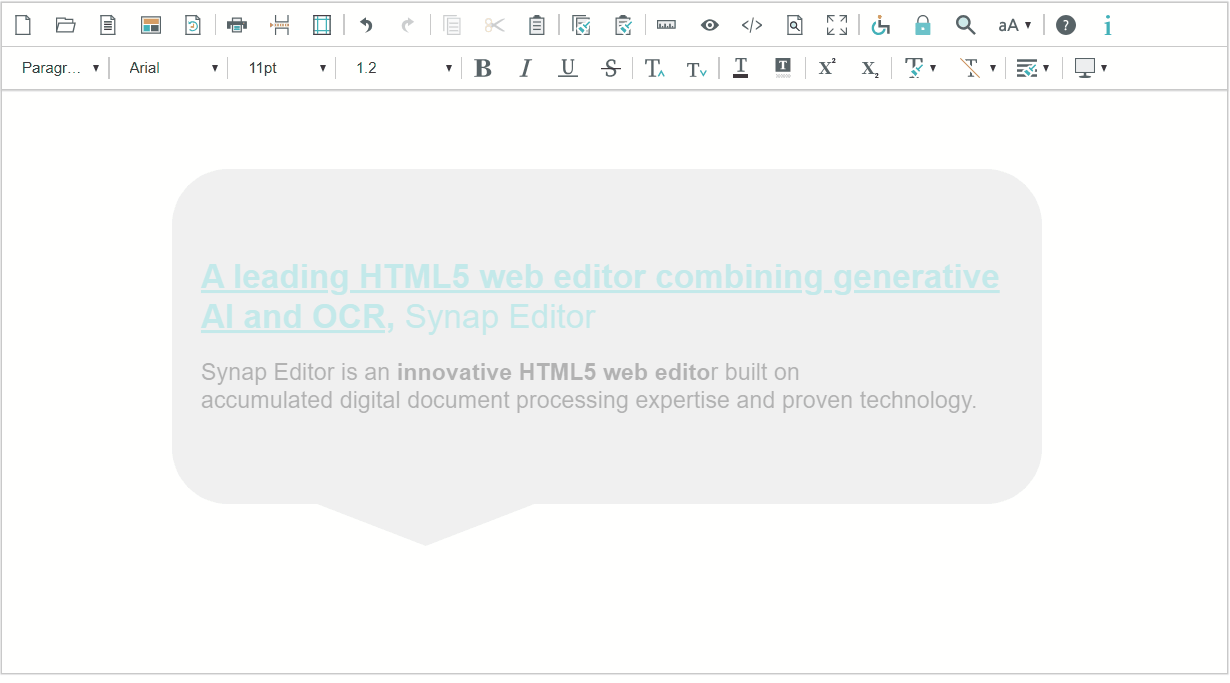This screenshot has width=1230, height=683.
Task: Toggle bold formatting
Action: [483, 68]
